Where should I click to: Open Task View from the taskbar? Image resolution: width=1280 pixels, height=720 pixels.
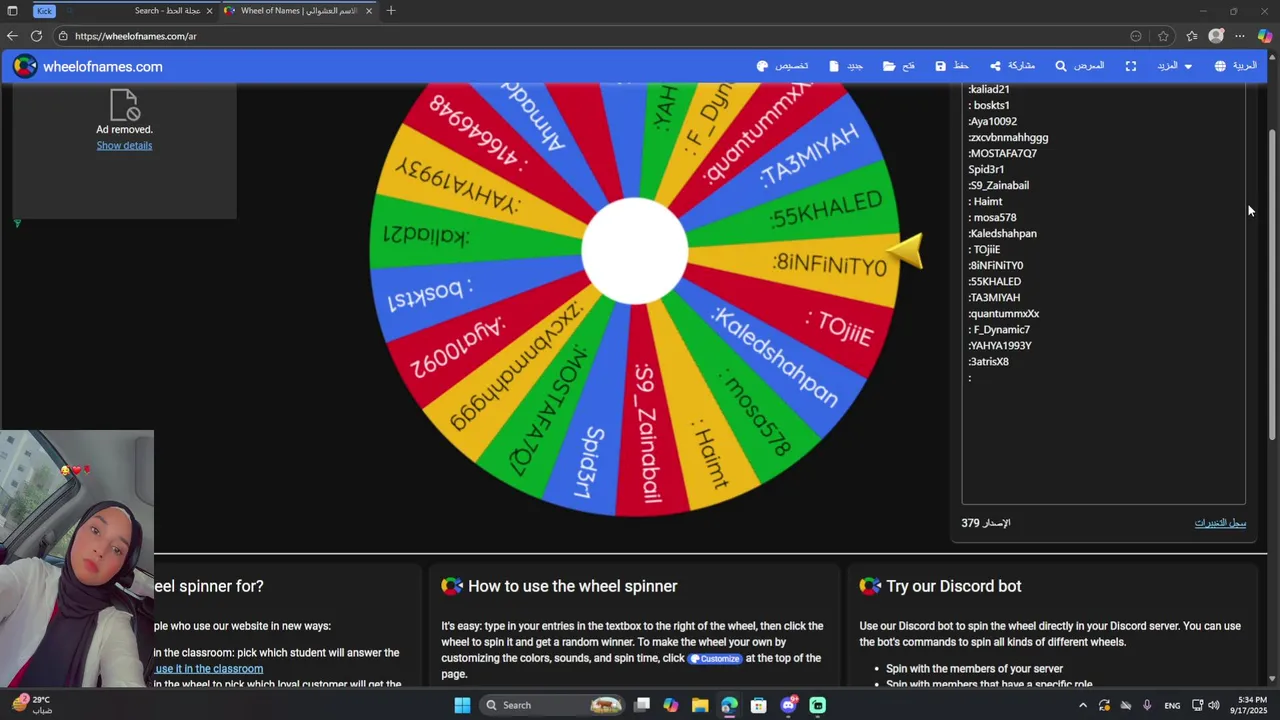pos(642,705)
